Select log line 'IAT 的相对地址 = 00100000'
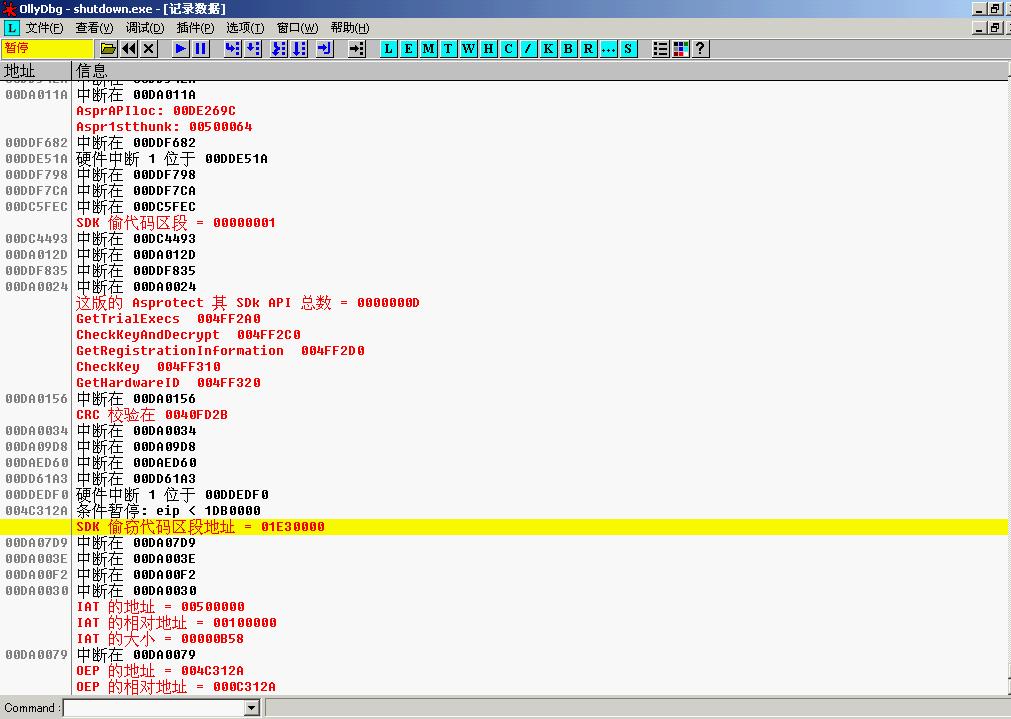The height and width of the screenshot is (719, 1011). point(176,623)
